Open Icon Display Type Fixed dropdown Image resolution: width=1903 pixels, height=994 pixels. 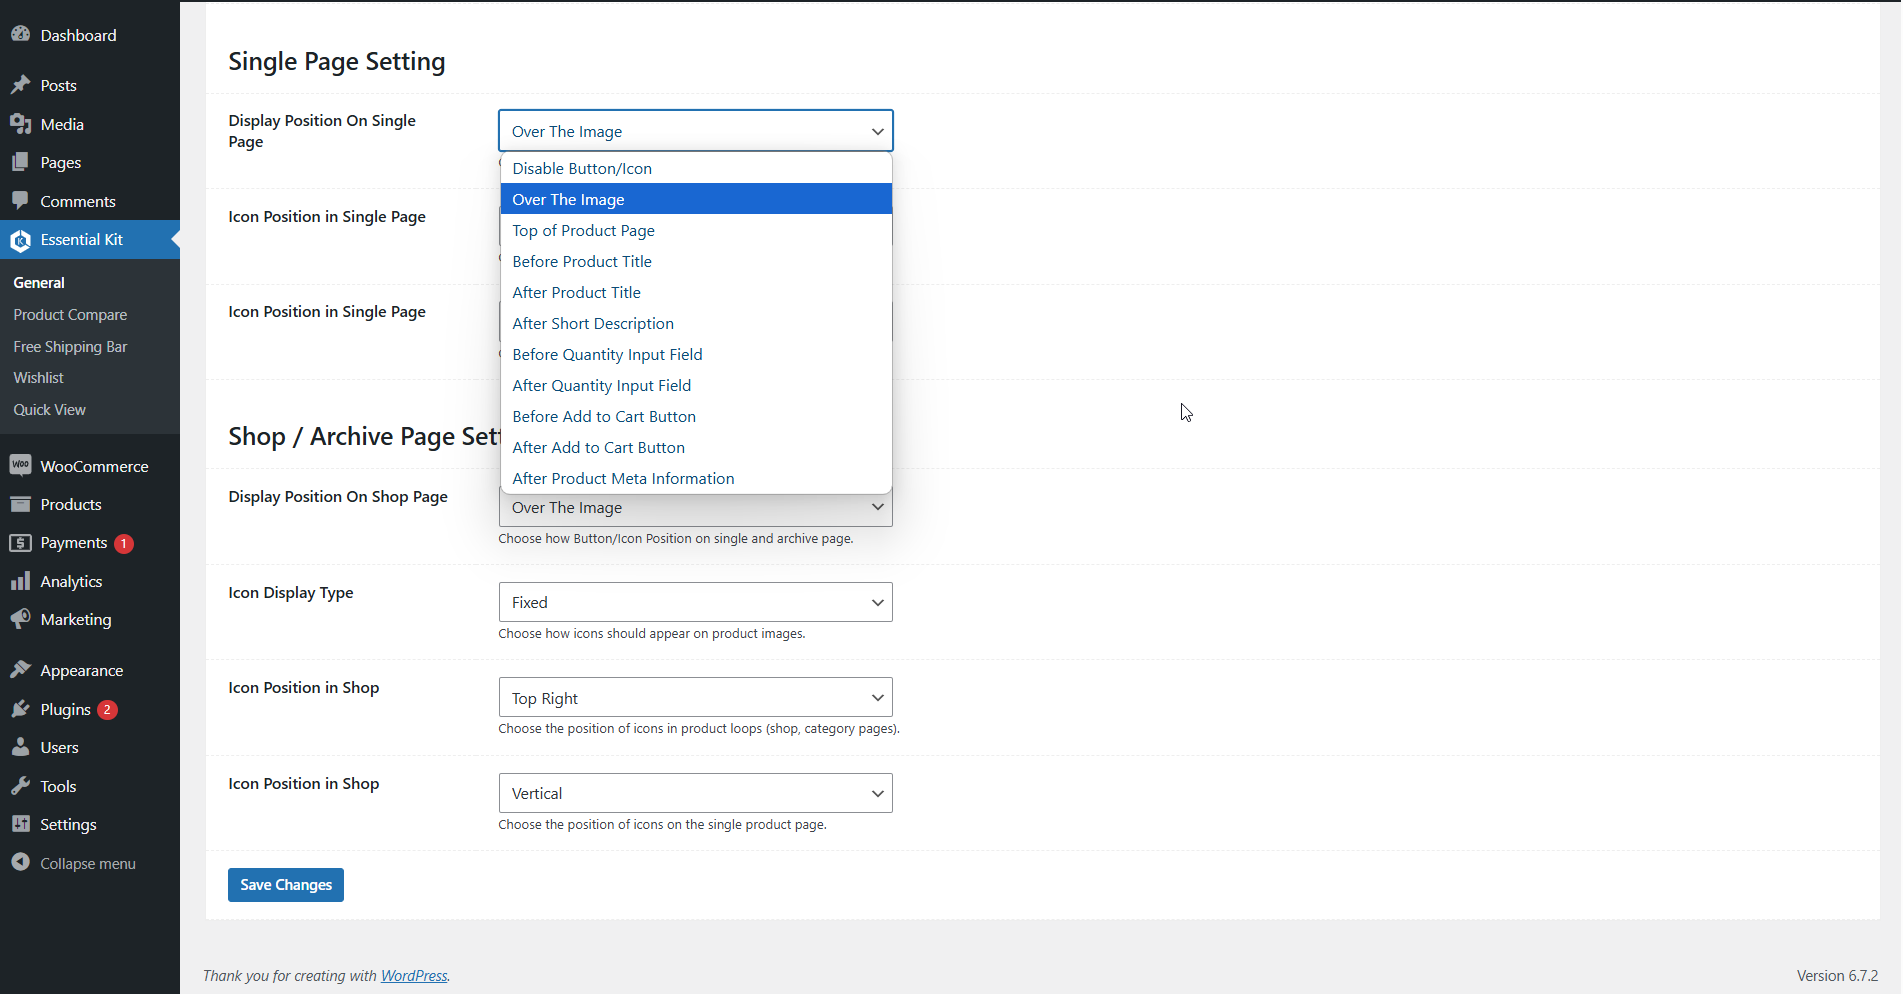696,602
